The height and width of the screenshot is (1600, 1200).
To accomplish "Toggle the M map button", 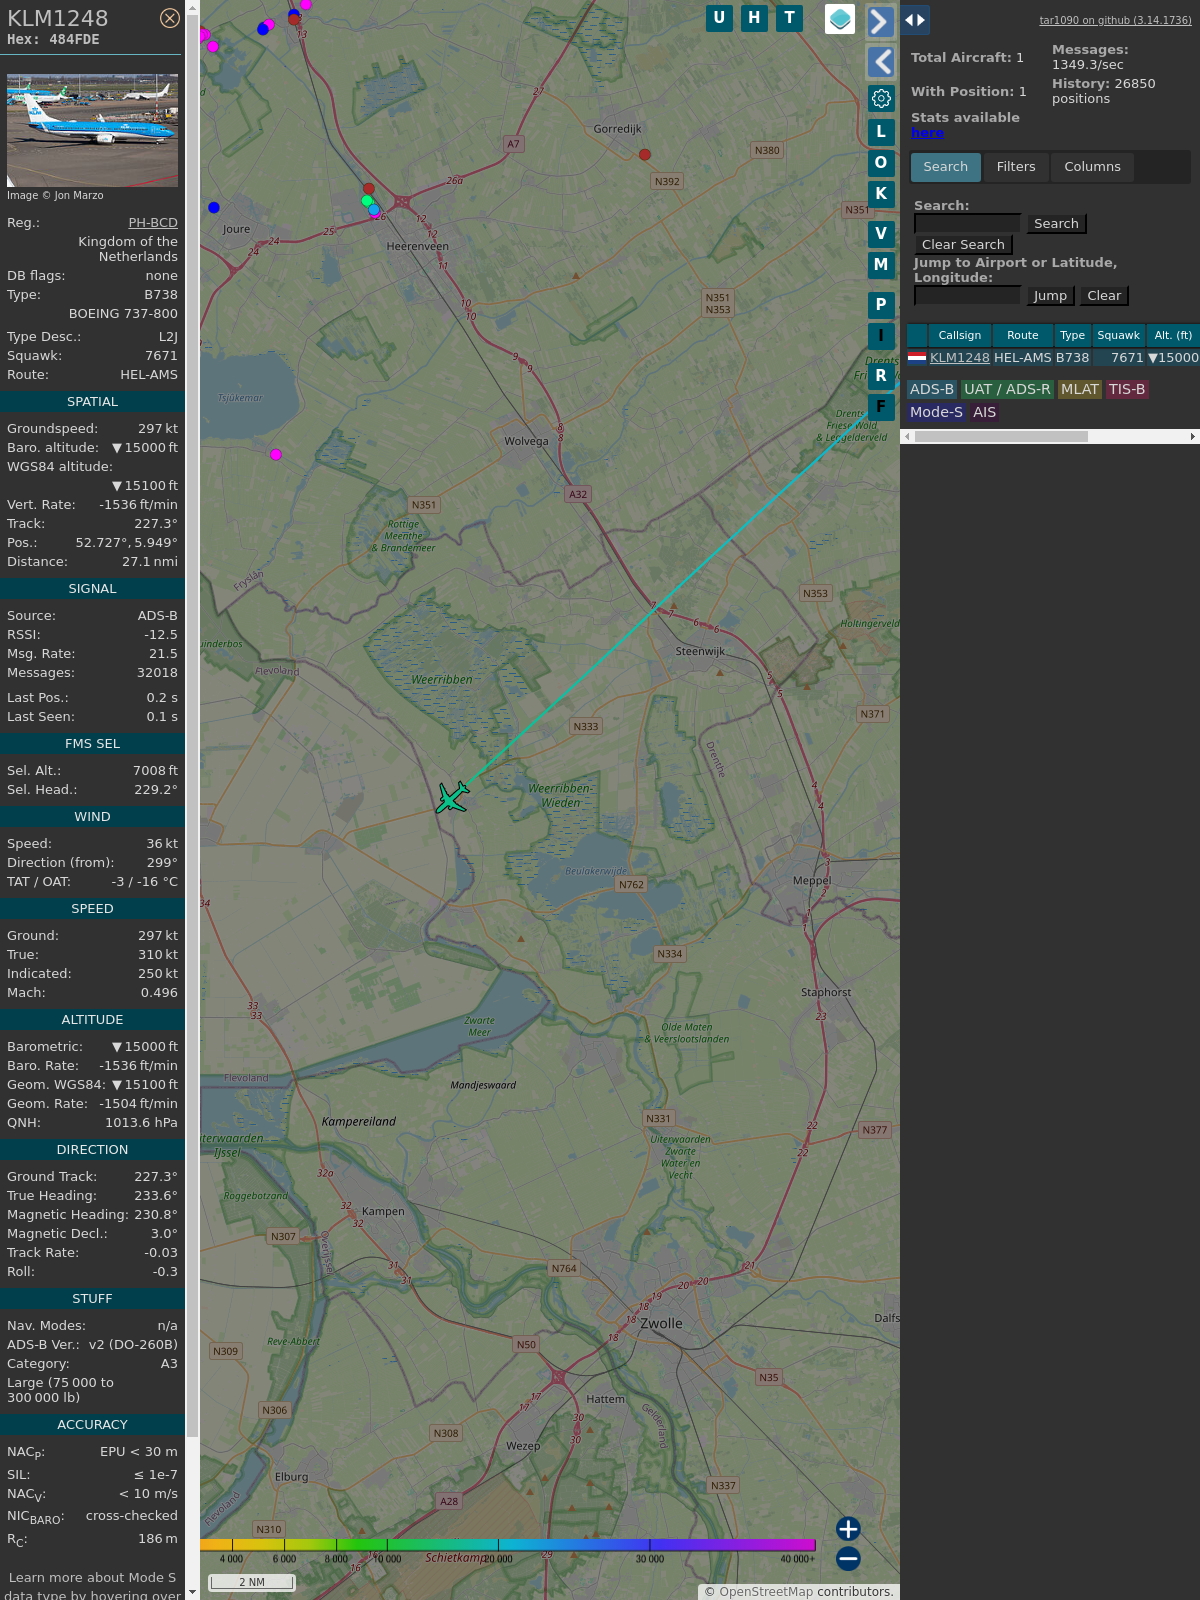I will pos(881,265).
